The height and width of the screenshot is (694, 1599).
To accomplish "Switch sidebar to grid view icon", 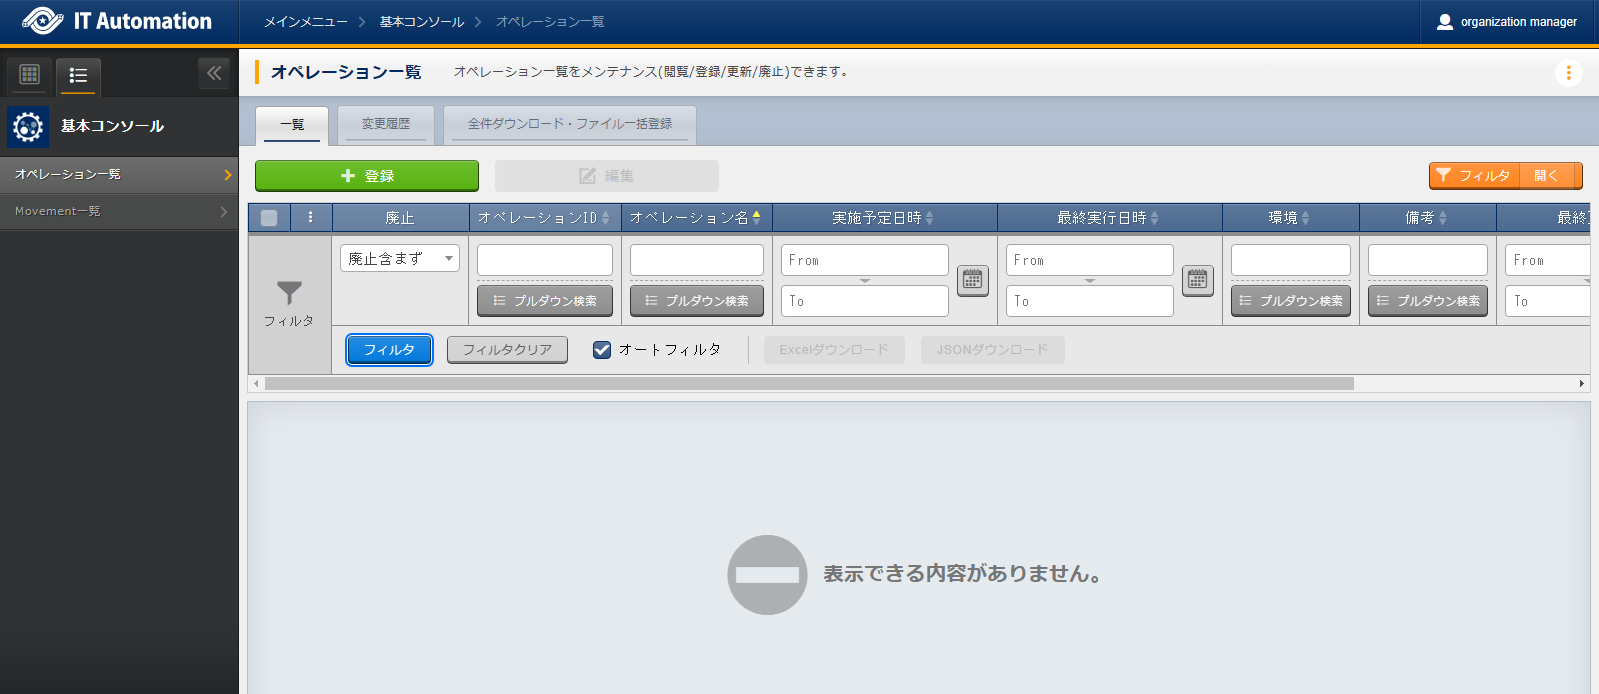I will (x=30, y=74).
